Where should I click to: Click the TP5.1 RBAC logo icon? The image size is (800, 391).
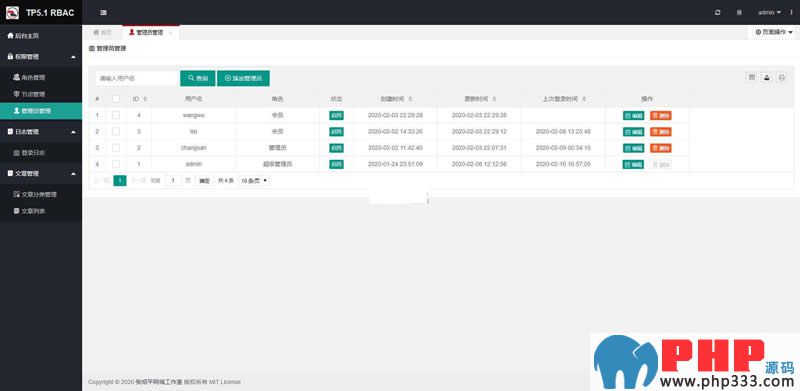(12, 12)
